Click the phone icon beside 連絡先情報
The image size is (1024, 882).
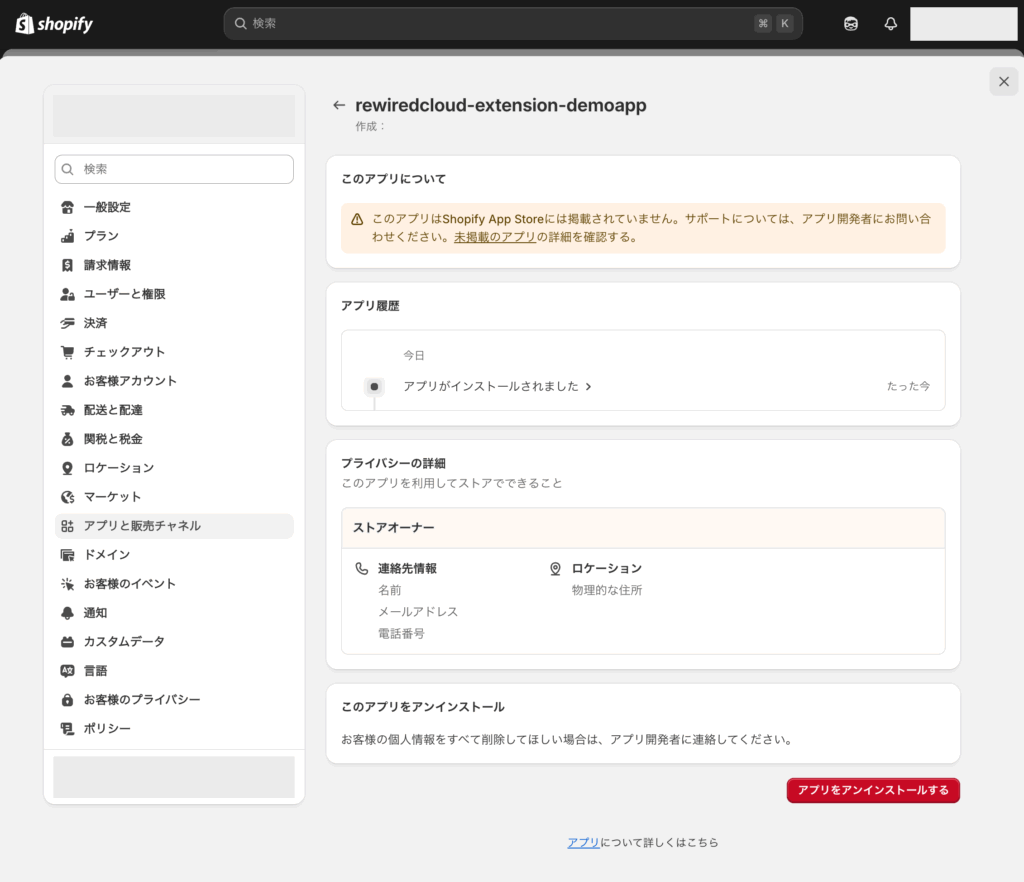361,569
